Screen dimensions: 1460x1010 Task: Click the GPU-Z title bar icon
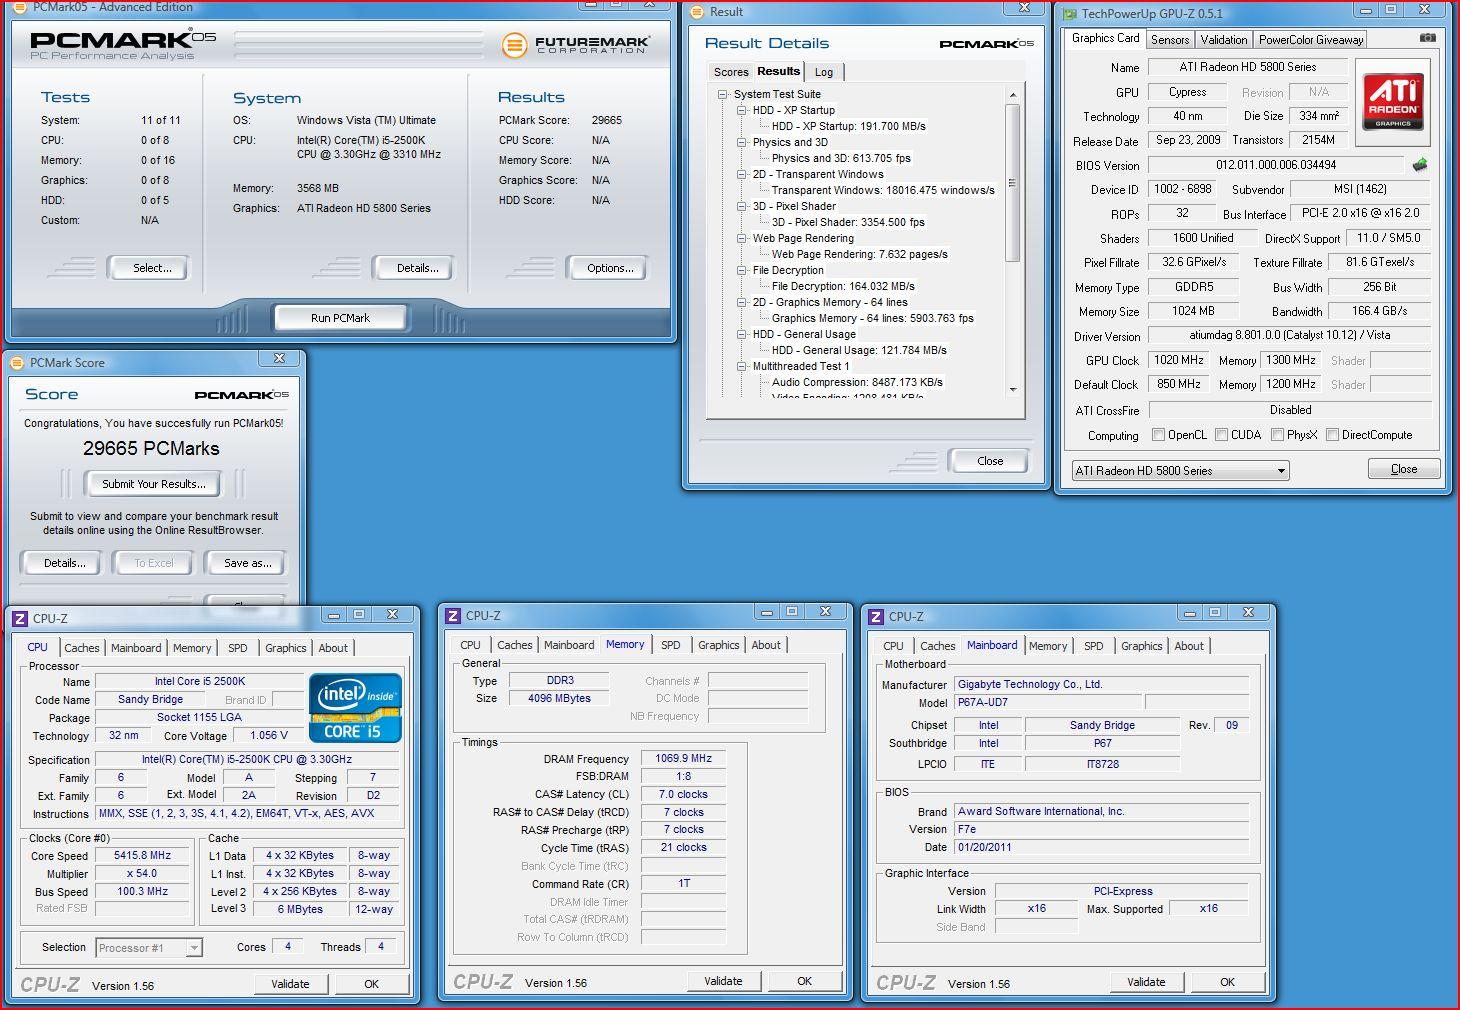[x=1069, y=13]
